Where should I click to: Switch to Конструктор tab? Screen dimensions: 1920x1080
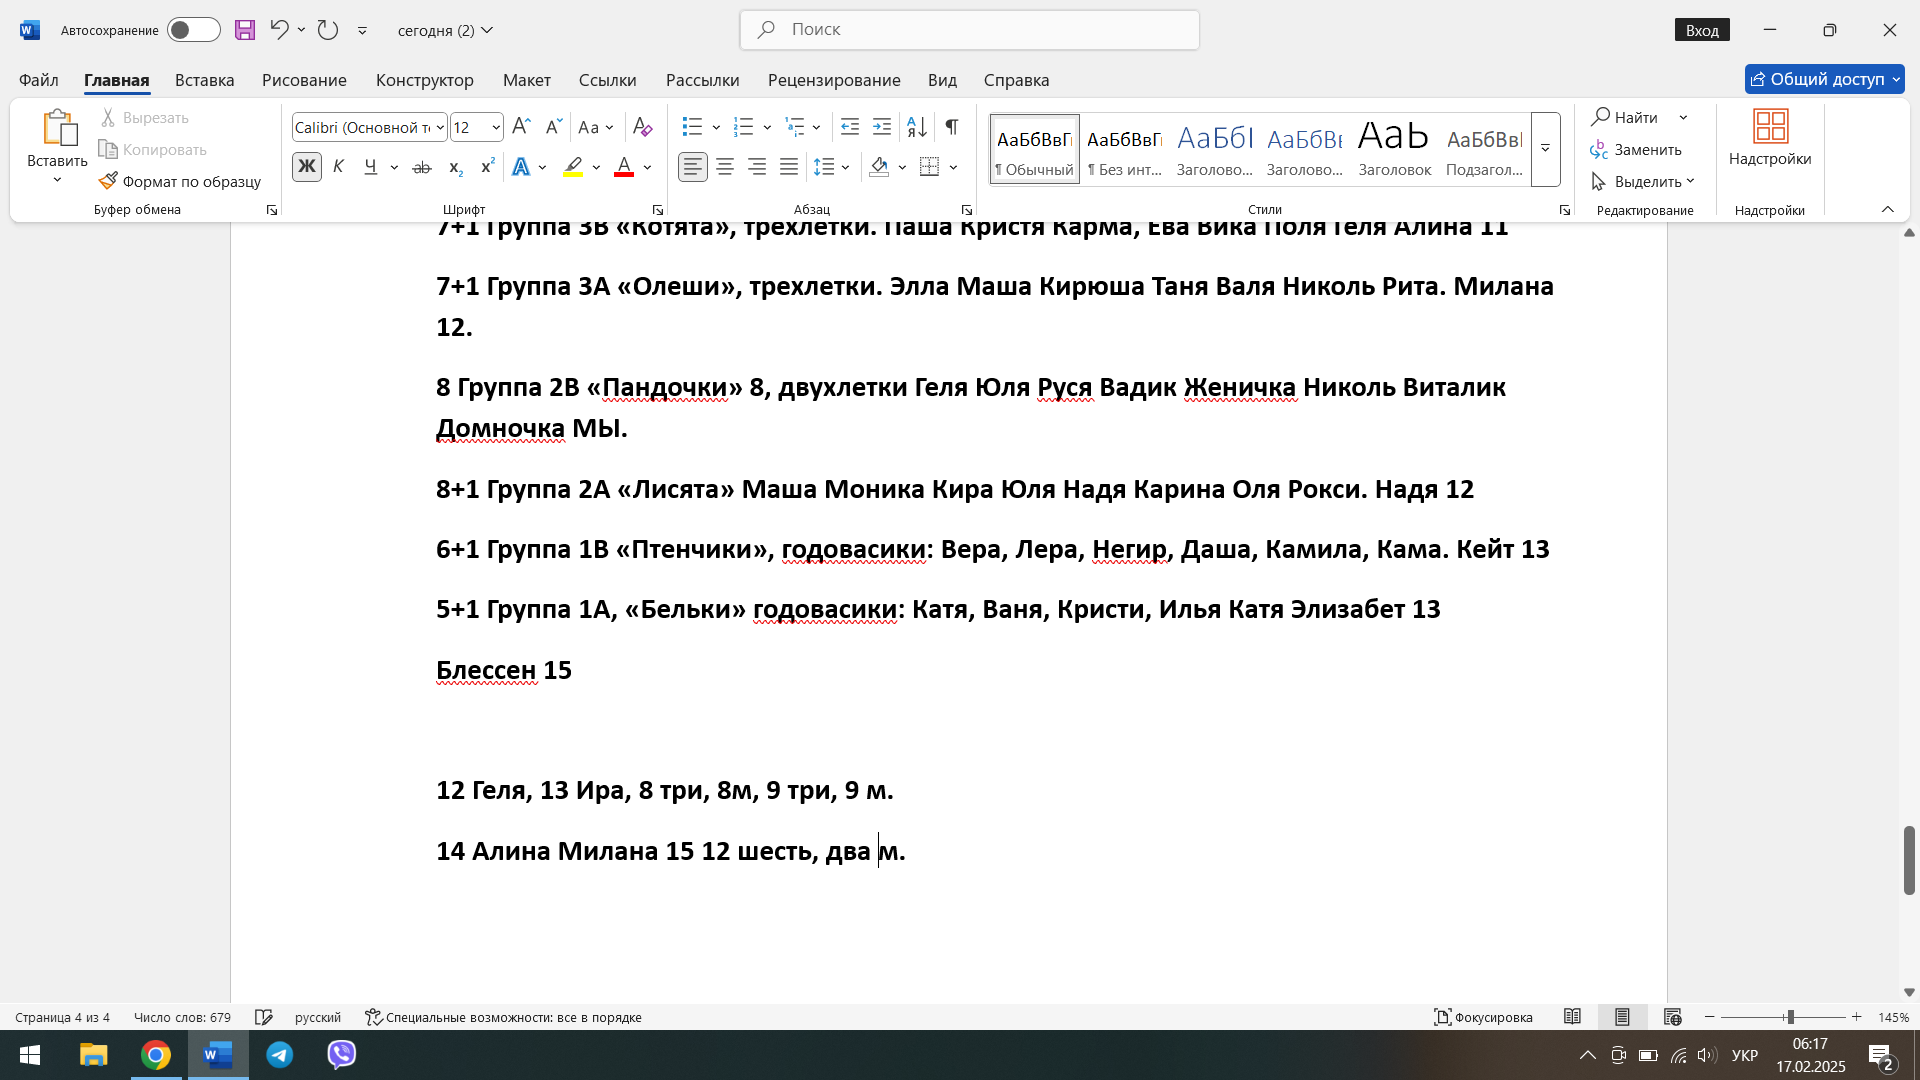pos(425,80)
